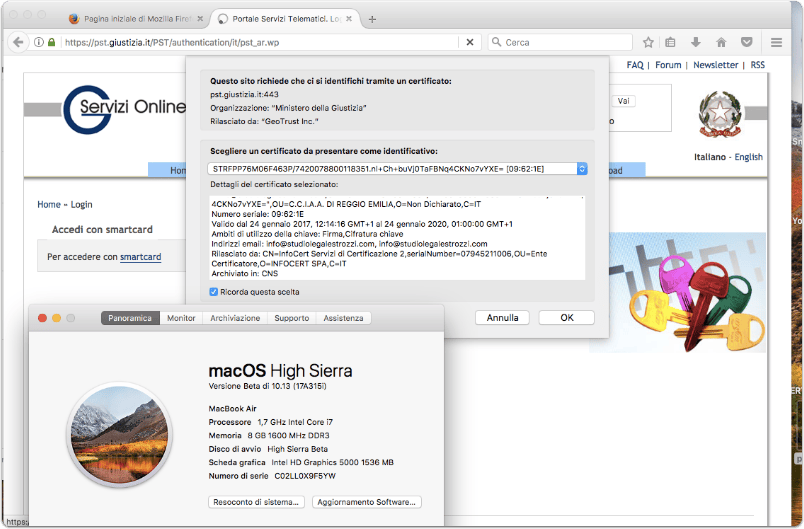Select the Portale Servizi Telematici tab
Screen dimensions: 804x529
coord(285,18)
